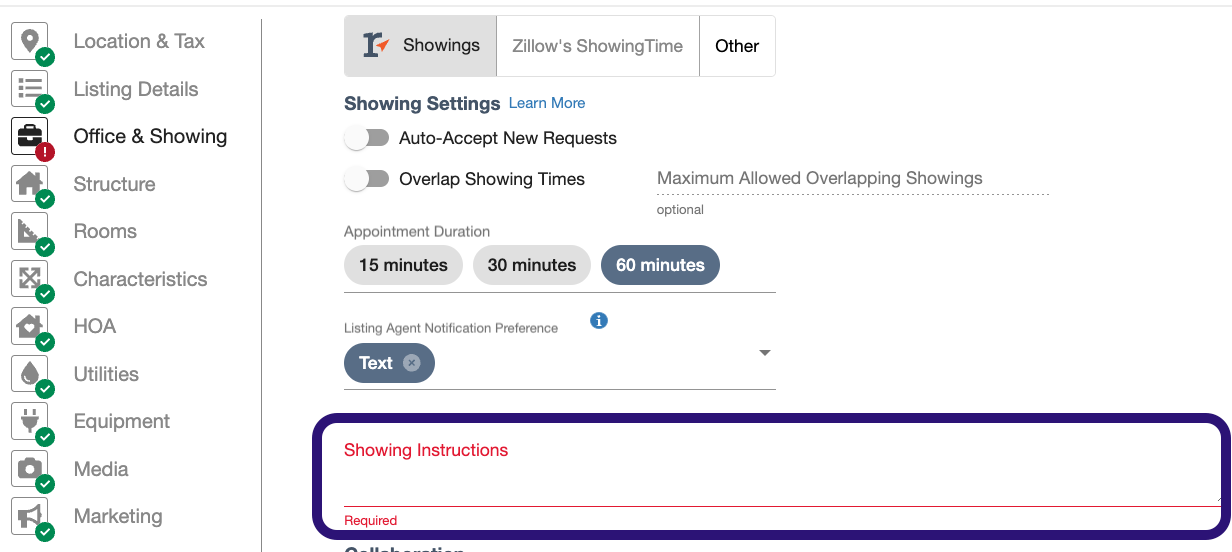This screenshot has width=1232, height=552.
Task: Expand Listing Agent Notification Preference dropdown
Action: point(765,353)
